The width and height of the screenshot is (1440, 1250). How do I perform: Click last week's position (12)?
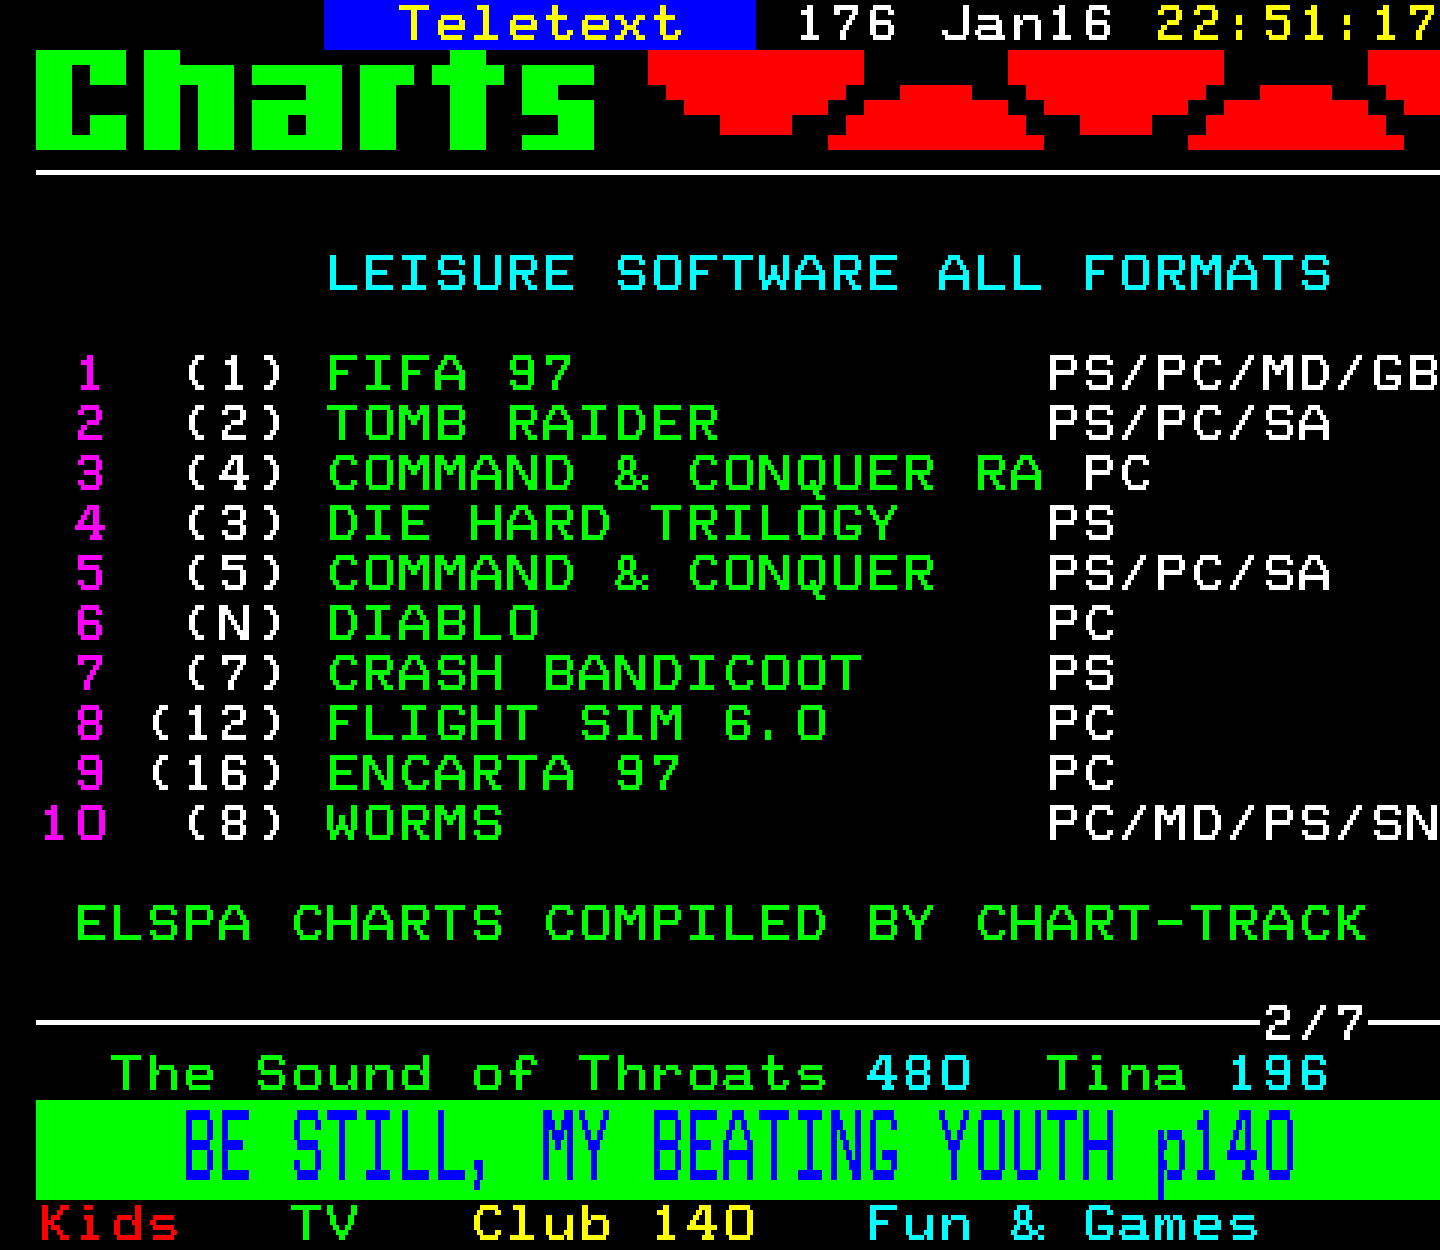coord(217,724)
